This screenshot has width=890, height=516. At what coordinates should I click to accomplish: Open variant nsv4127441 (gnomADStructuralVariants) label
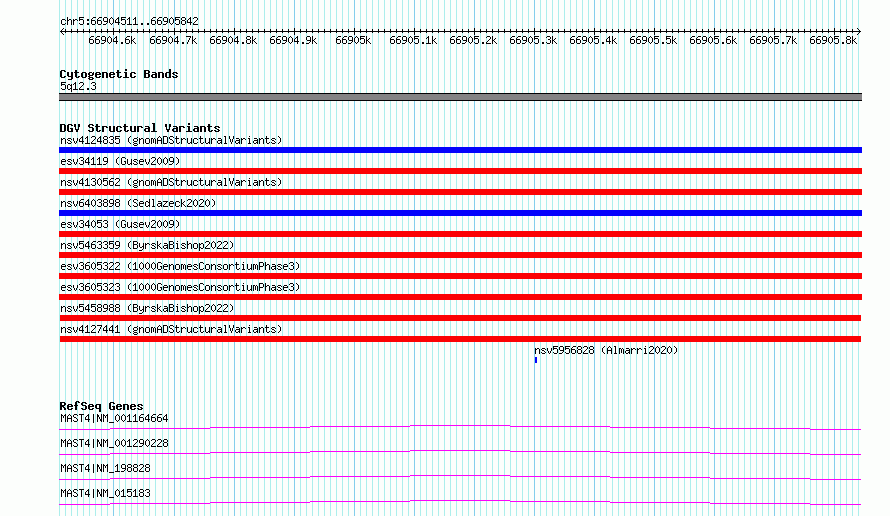coord(171,329)
